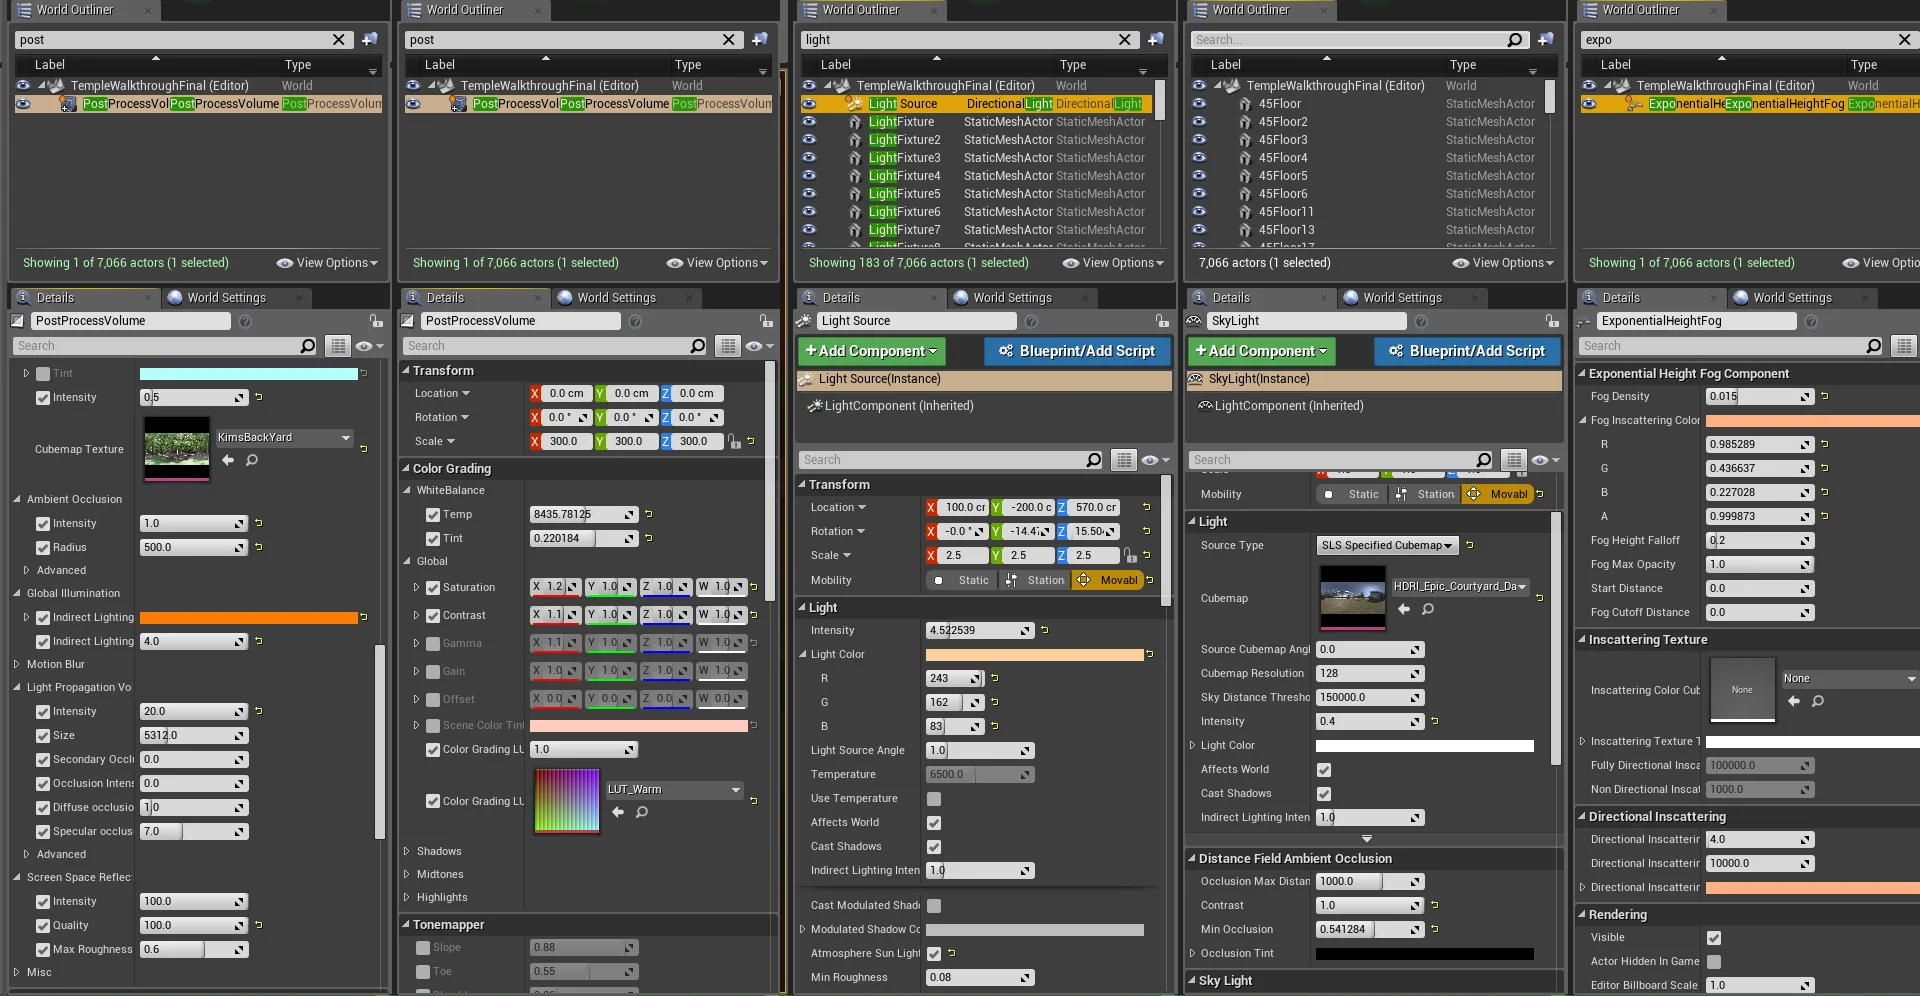Viewport: 1920px width, 996px height.
Task: Expand the Motion Blur section
Action: 17,665
